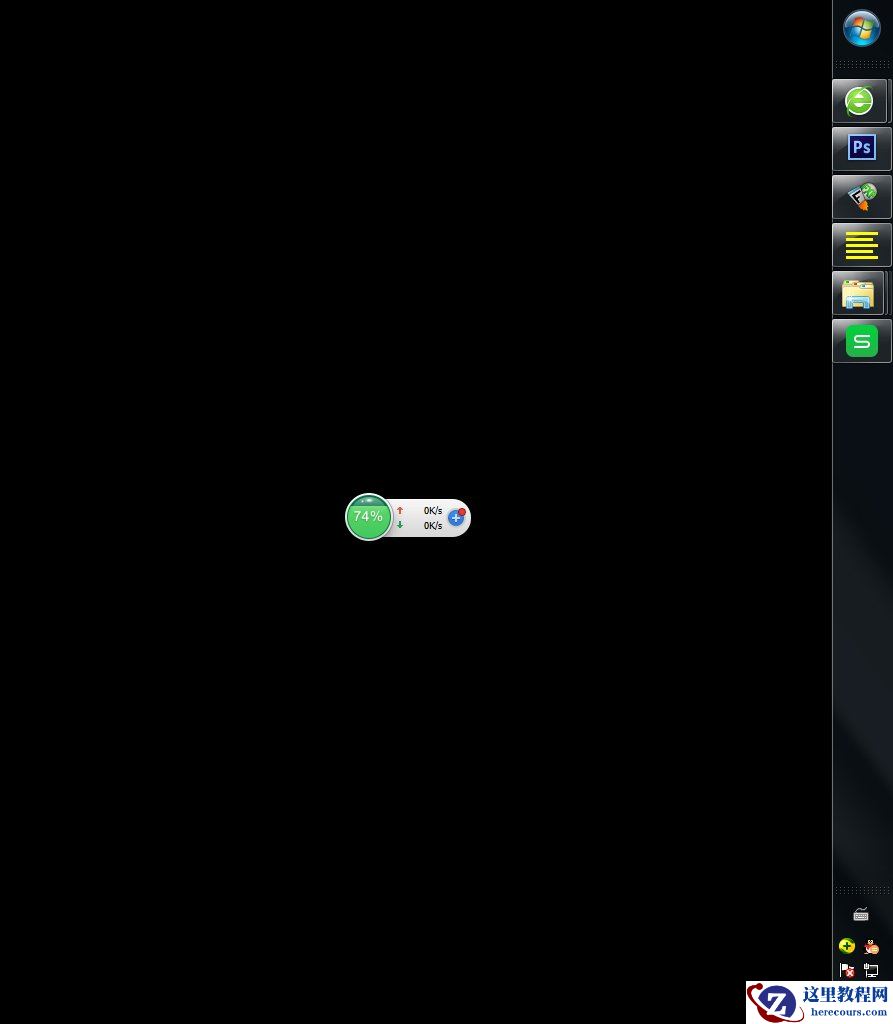Click the 360 green plus tray icon
Image resolution: width=893 pixels, height=1024 pixels.
point(847,946)
